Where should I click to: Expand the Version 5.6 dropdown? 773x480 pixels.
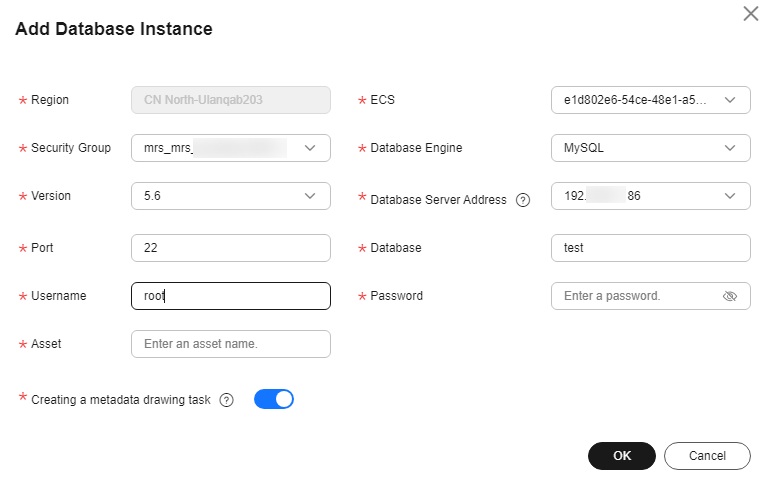(230, 196)
